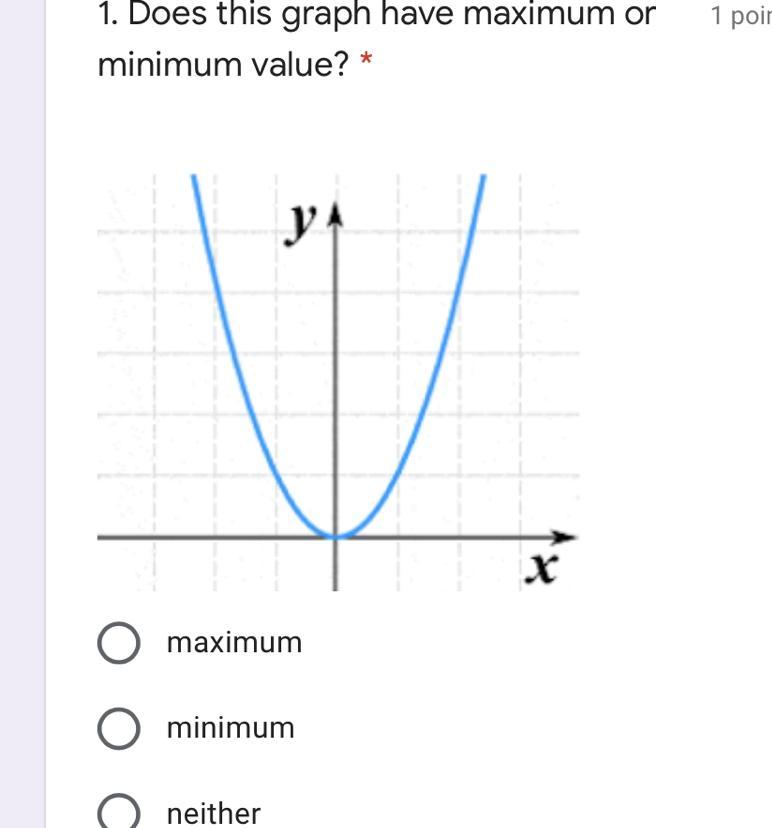Click the x axis label on graph

point(542,568)
